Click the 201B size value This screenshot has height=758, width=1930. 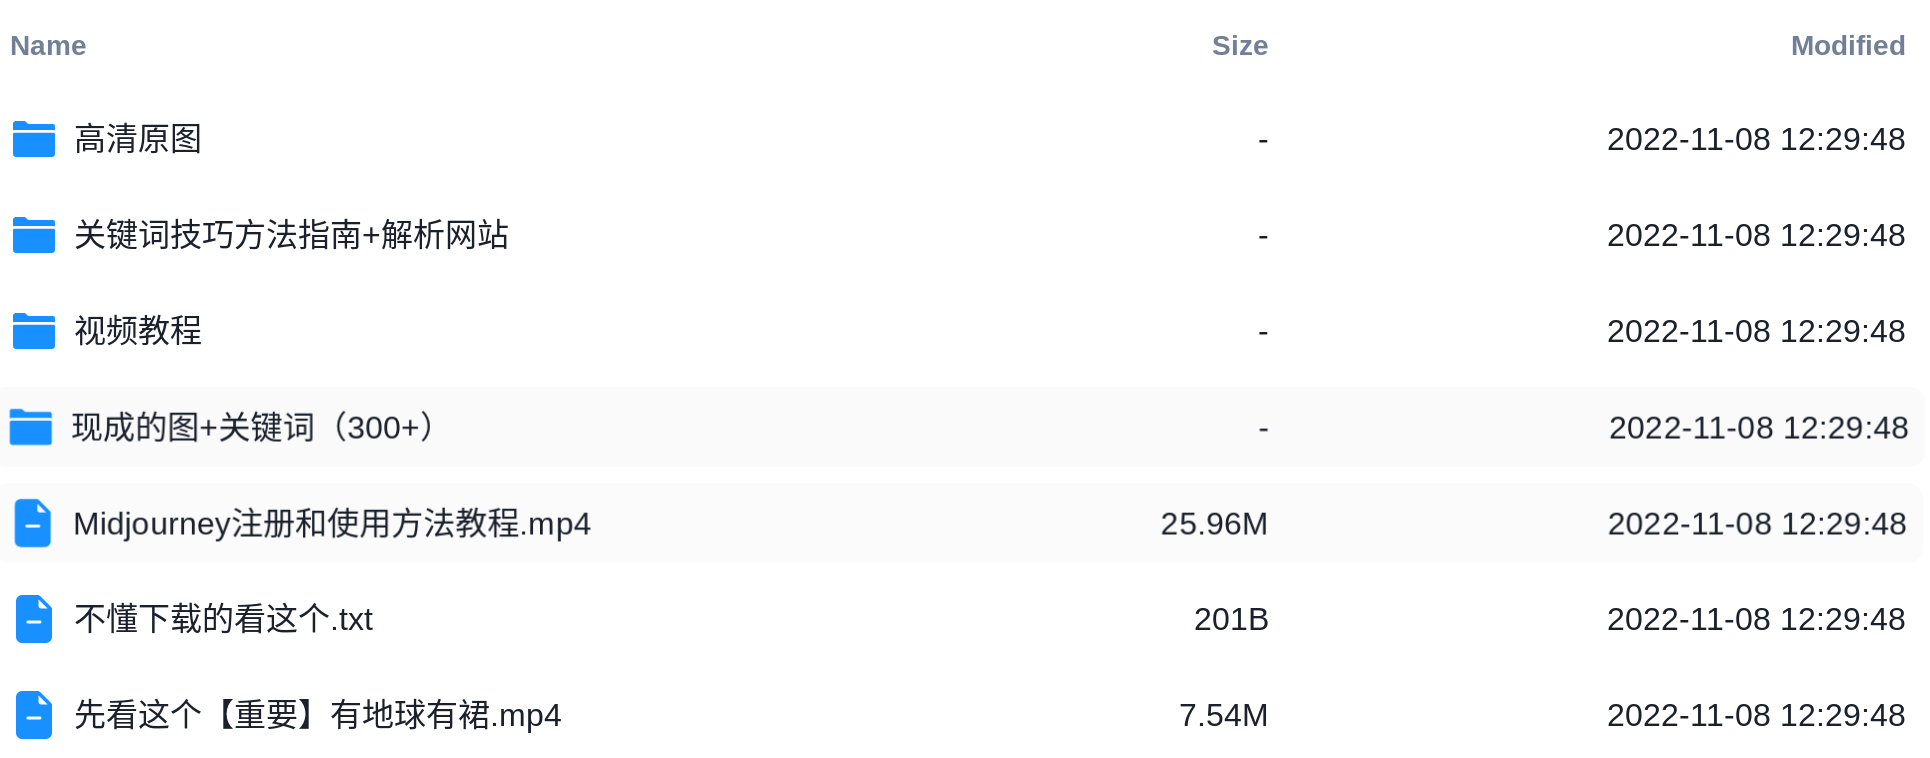[1231, 619]
